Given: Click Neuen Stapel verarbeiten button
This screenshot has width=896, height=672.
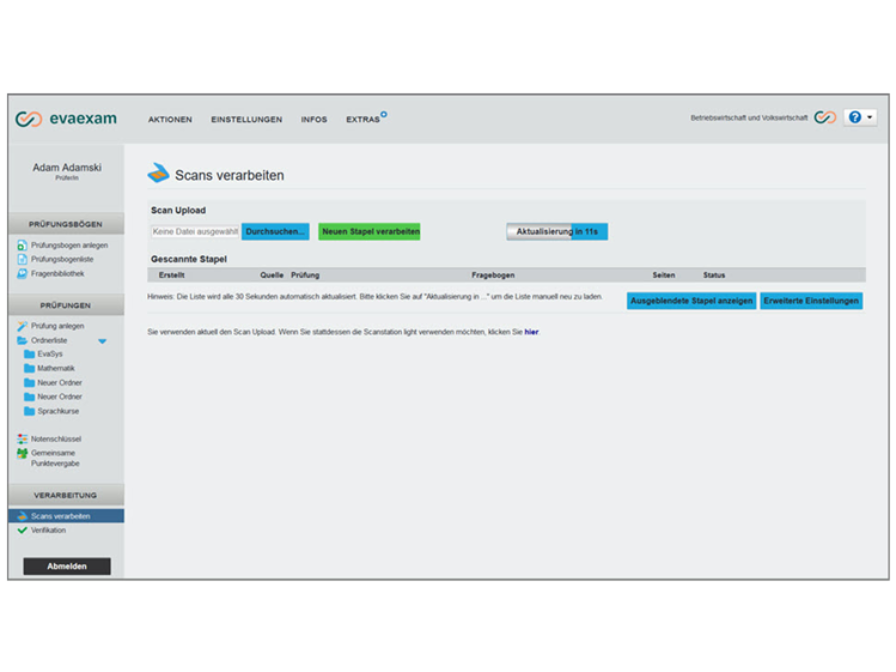Looking at the screenshot, I should (x=370, y=231).
